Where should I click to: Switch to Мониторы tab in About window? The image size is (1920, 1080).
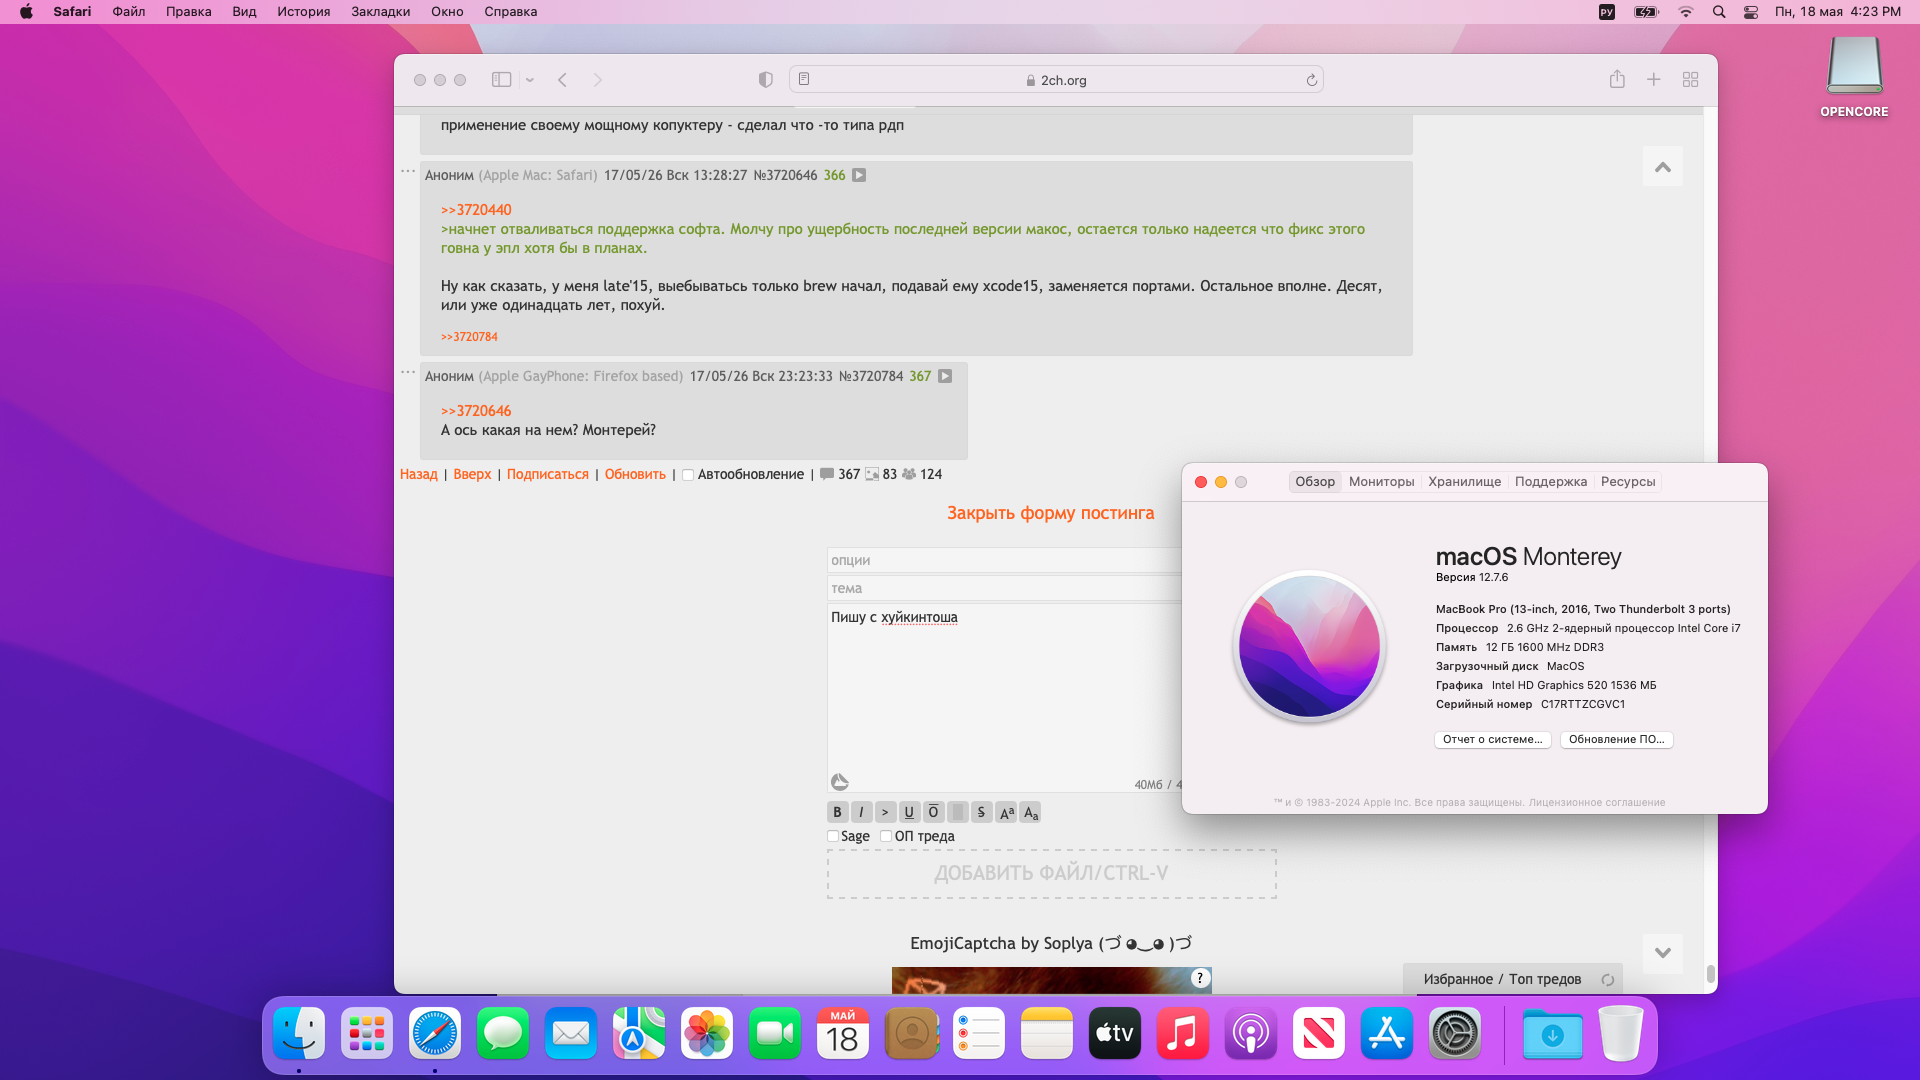(1382, 482)
